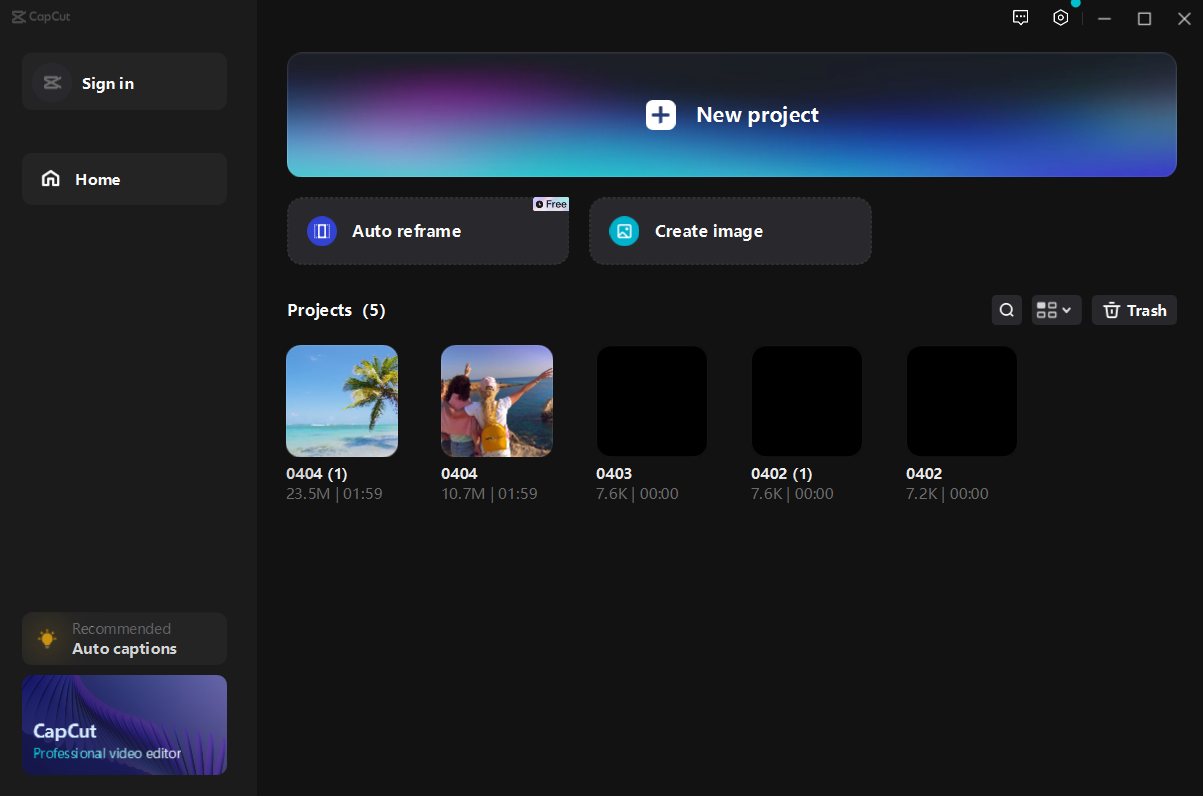Open the 0402 (1) project black thumbnail
This screenshot has width=1203, height=796.
coord(807,401)
